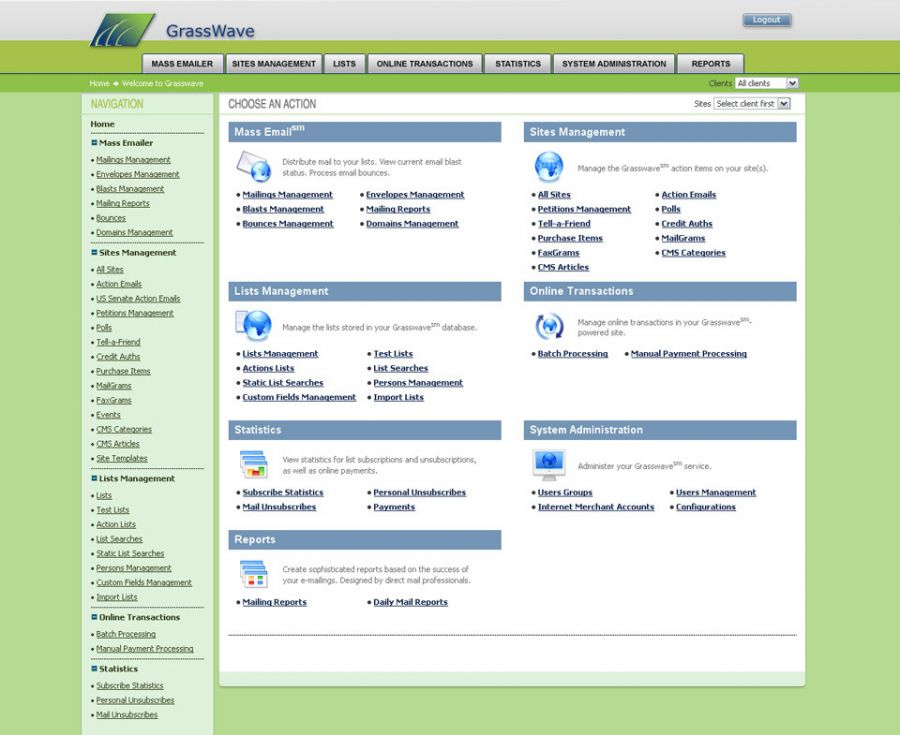900x735 pixels.
Task: Click the Statistics stacked charts icon
Action: (x=254, y=464)
